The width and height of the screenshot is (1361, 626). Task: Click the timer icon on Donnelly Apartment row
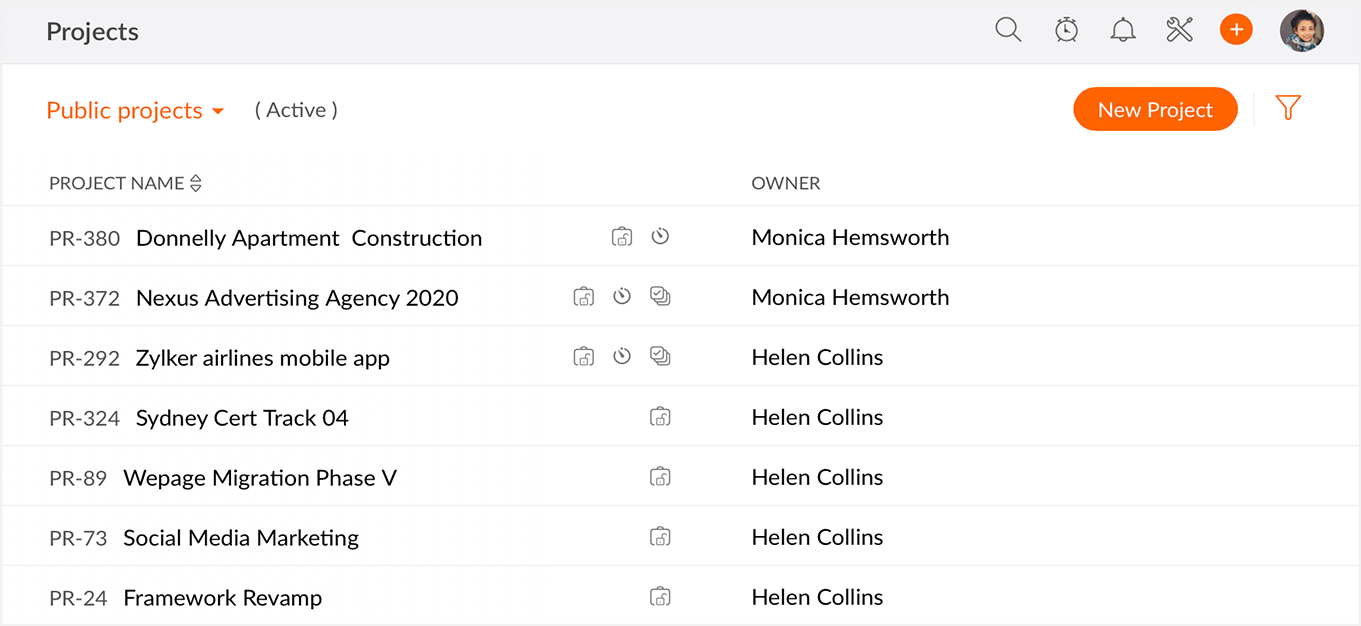click(x=660, y=237)
